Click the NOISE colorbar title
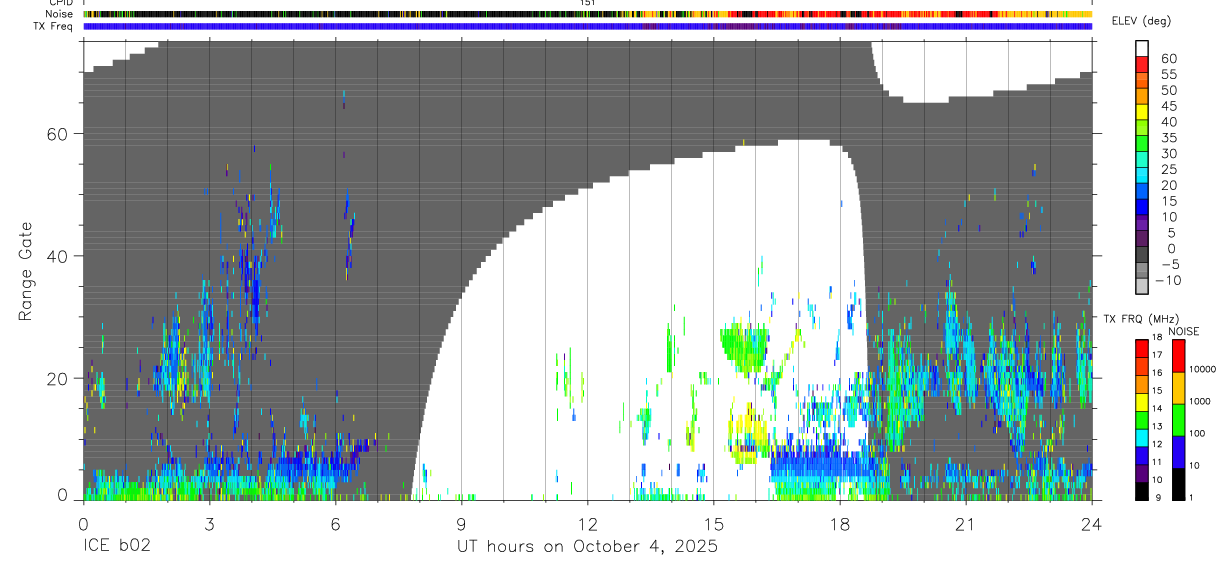The height and width of the screenshot is (567, 1228). [x=1183, y=331]
